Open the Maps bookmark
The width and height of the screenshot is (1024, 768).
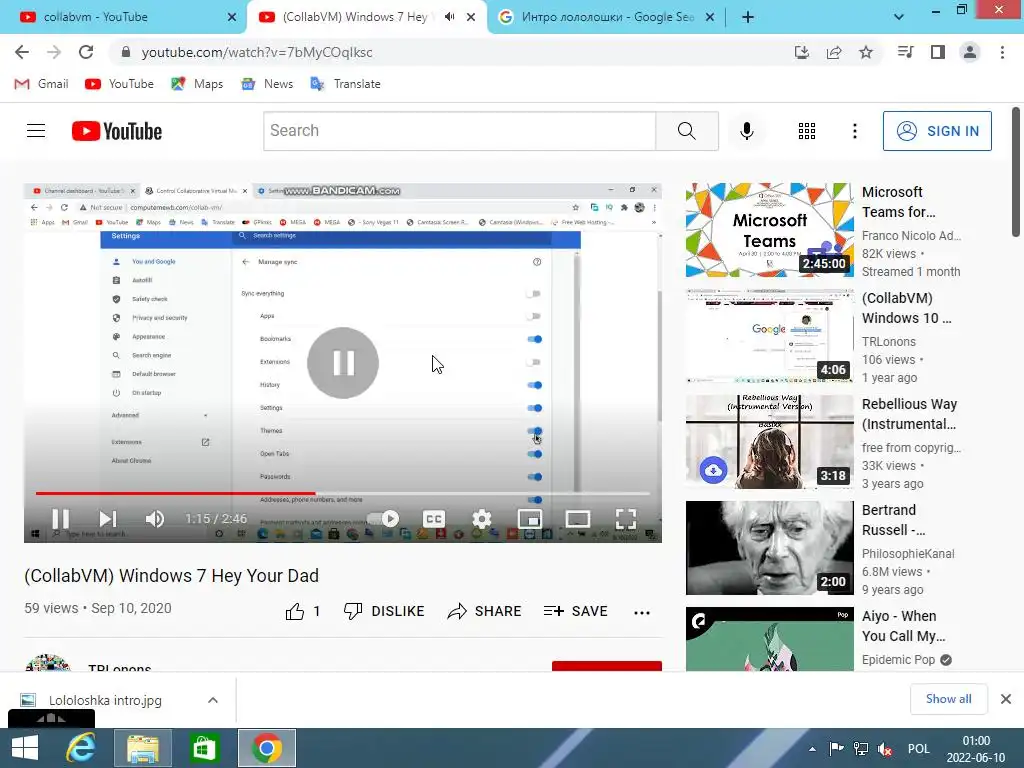197,84
